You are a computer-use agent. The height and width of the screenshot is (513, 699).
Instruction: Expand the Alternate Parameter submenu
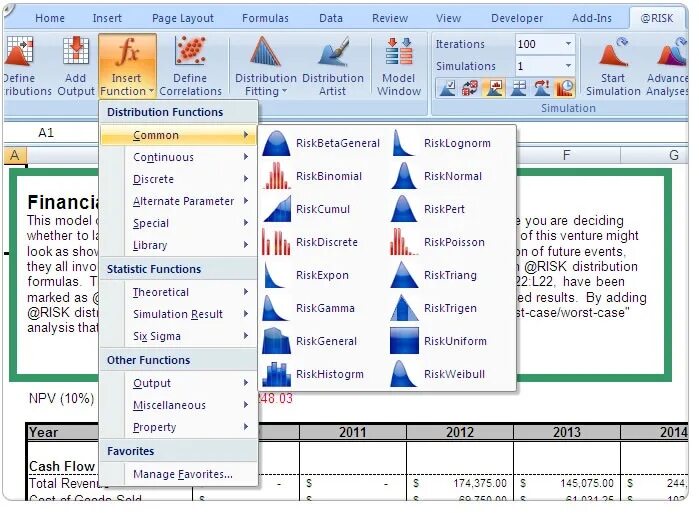178,201
